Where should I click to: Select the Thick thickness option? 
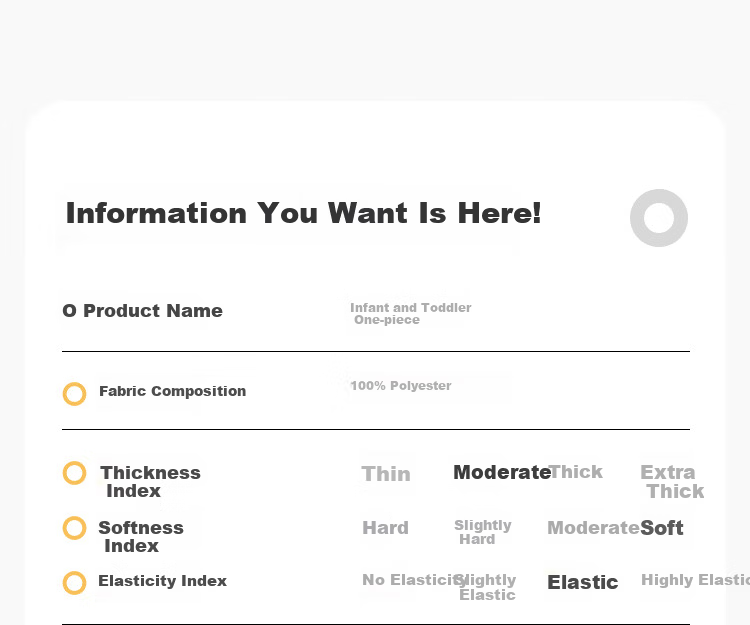point(576,472)
